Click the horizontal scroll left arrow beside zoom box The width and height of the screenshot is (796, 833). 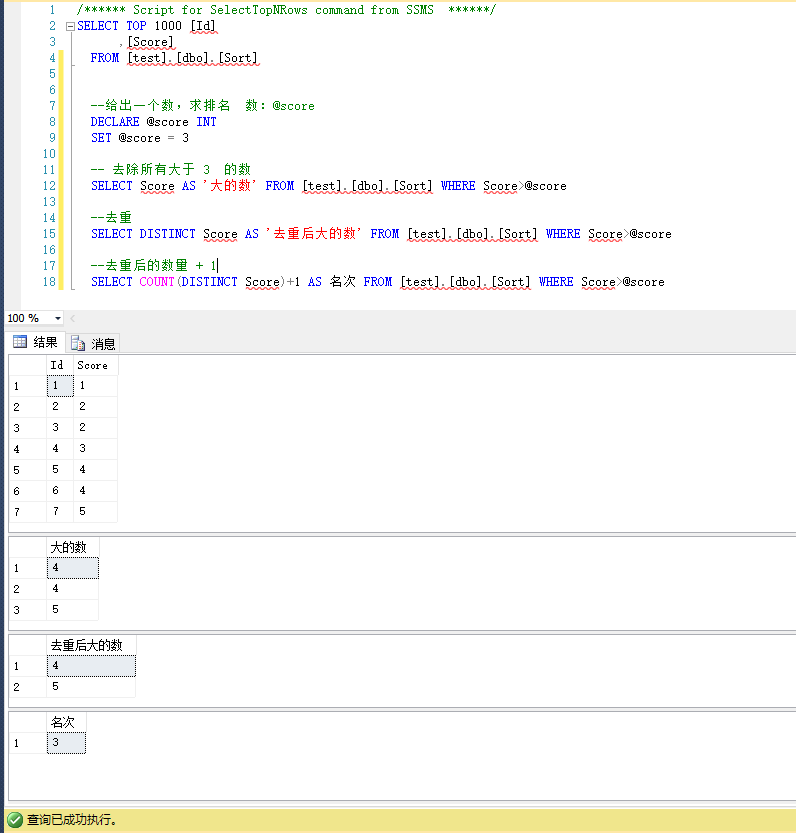73,318
